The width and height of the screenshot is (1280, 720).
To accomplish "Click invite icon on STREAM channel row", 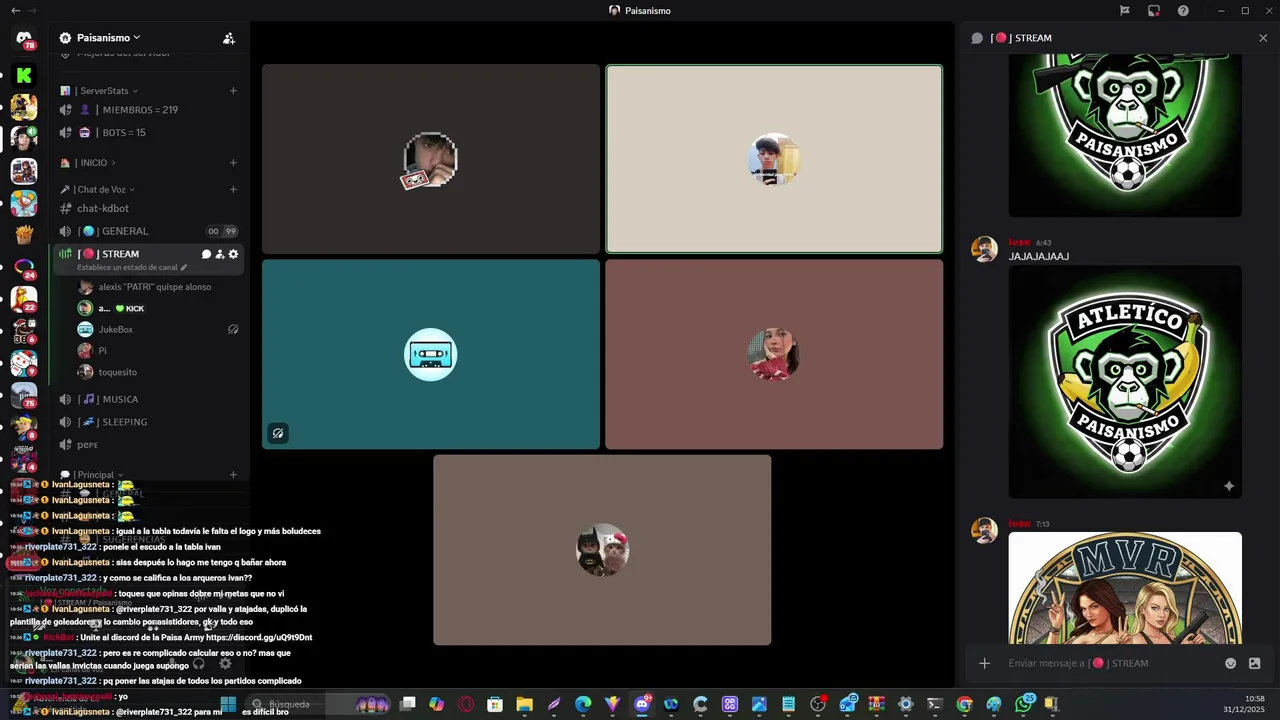I will tap(219, 254).
